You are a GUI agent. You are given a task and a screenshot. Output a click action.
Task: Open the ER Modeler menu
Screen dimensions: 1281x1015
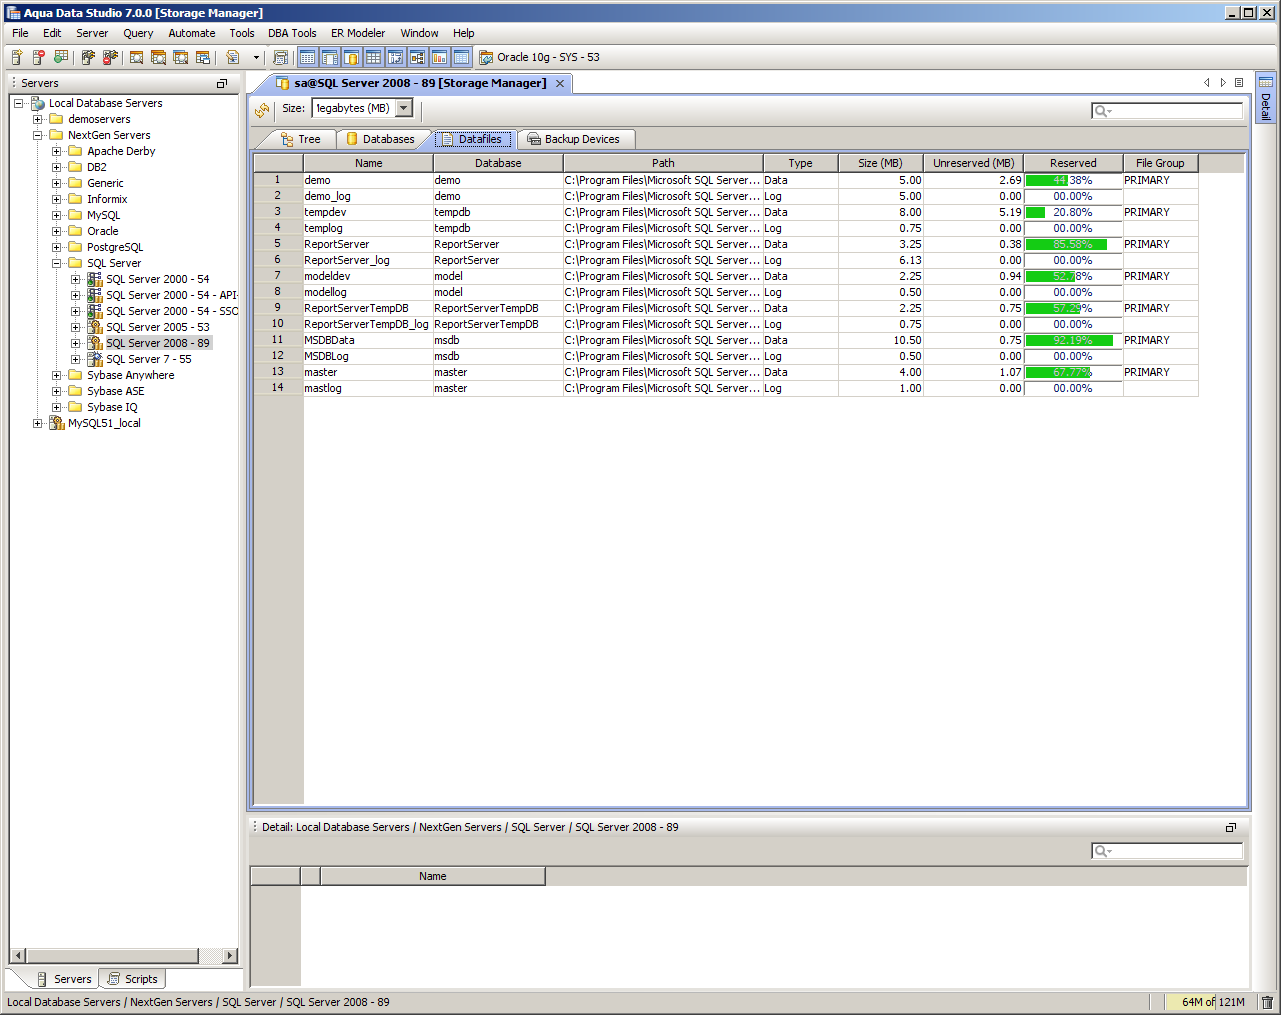point(358,33)
